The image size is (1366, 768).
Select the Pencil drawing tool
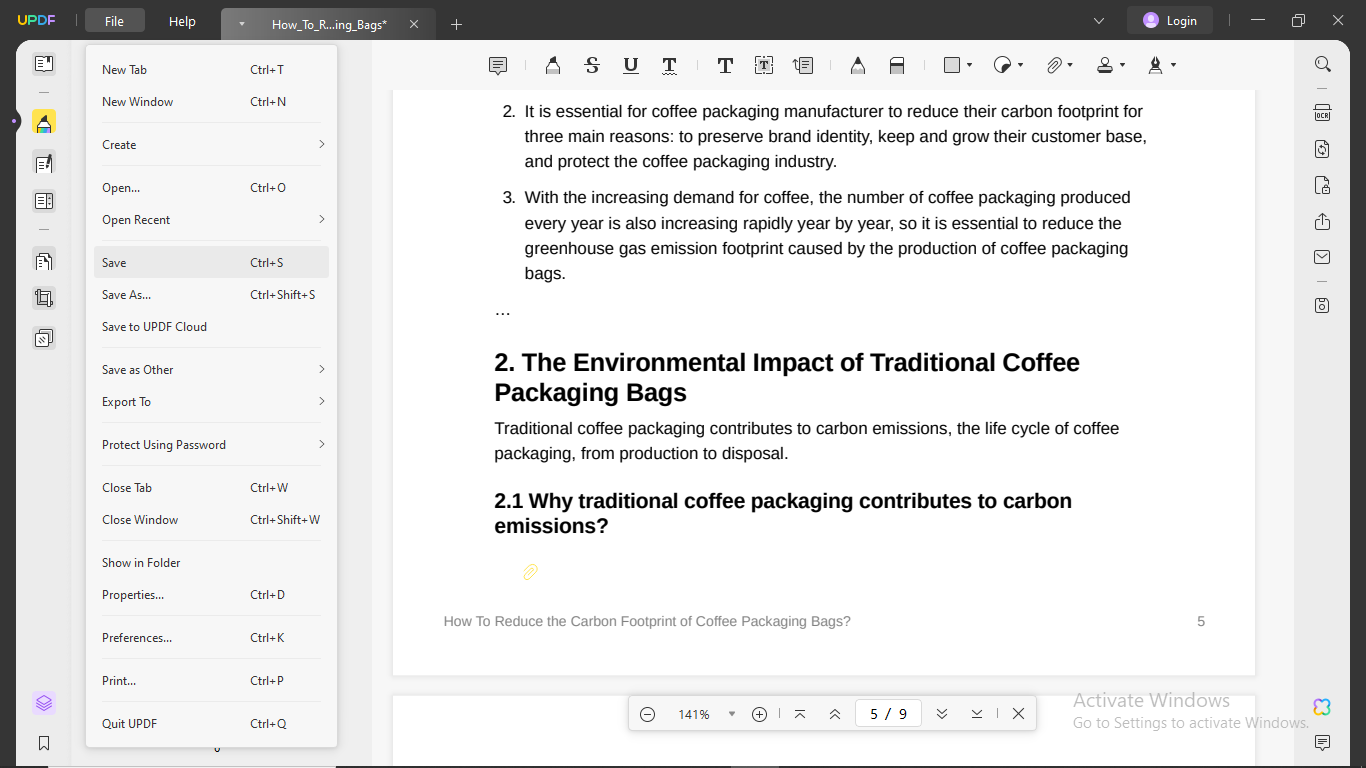tap(857, 65)
